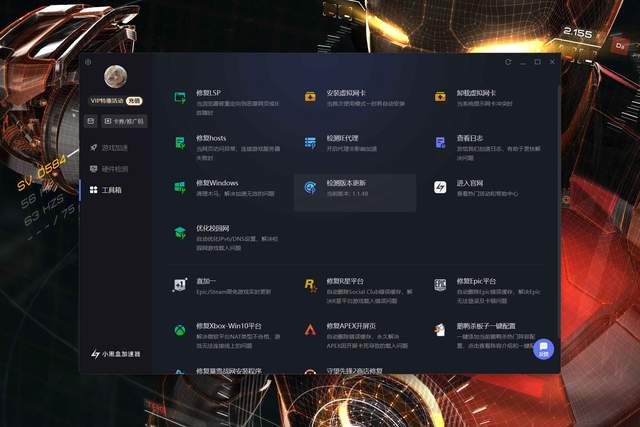
Task: Click the 查看日志 log icon
Action: pyautogui.click(x=440, y=142)
